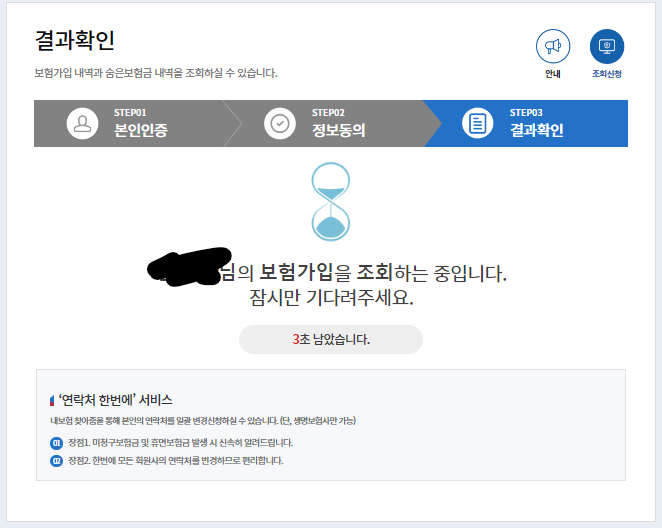
Task: Click the '내보험 찾아줌을 통해' description line
Action: [x=203, y=421]
